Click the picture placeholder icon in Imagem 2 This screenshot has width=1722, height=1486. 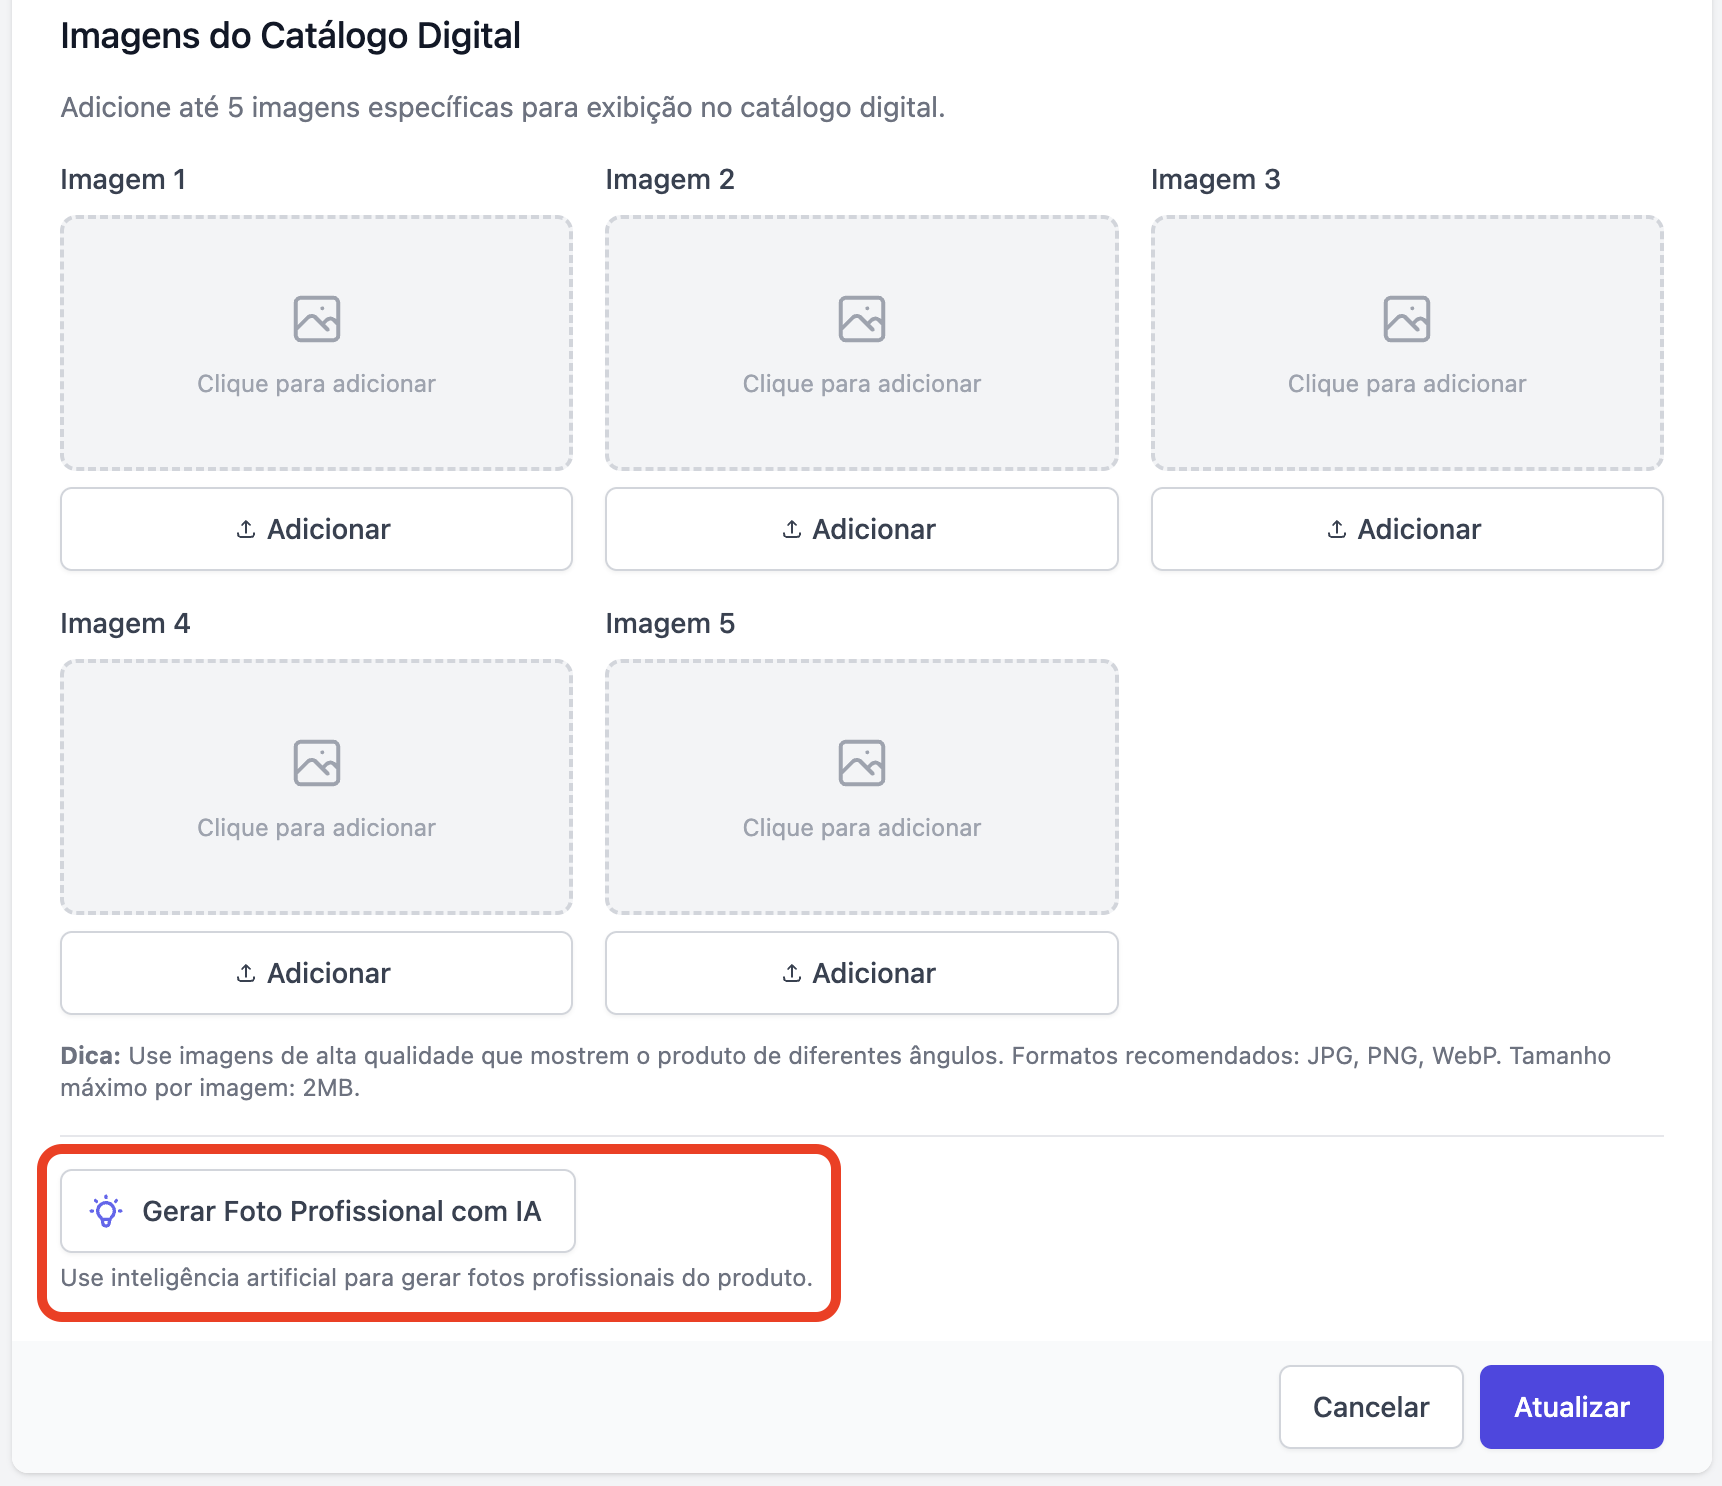862,319
